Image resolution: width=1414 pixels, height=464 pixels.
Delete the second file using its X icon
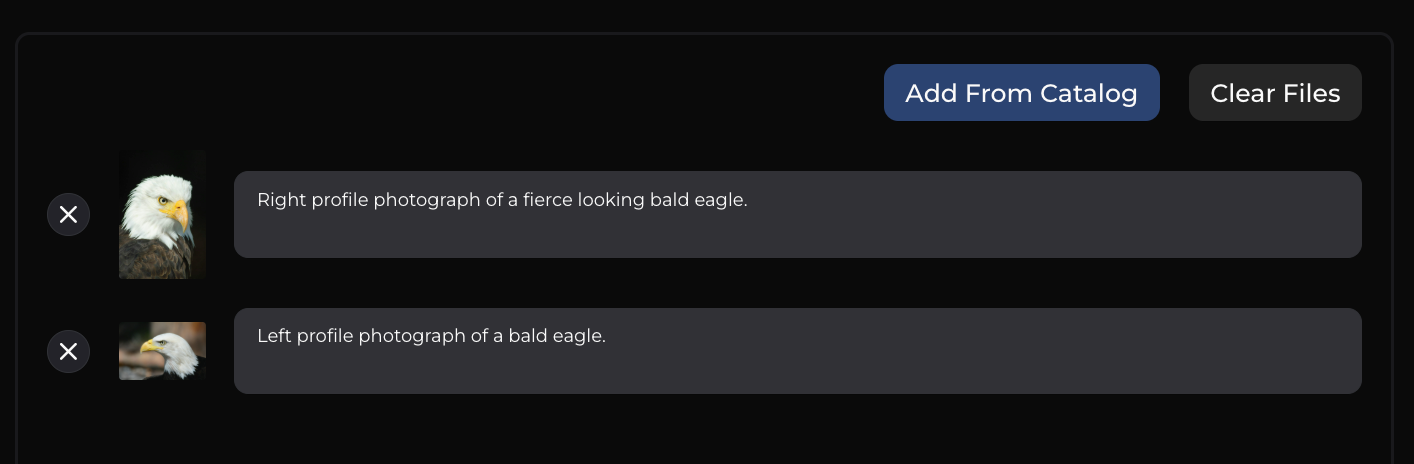tap(68, 351)
